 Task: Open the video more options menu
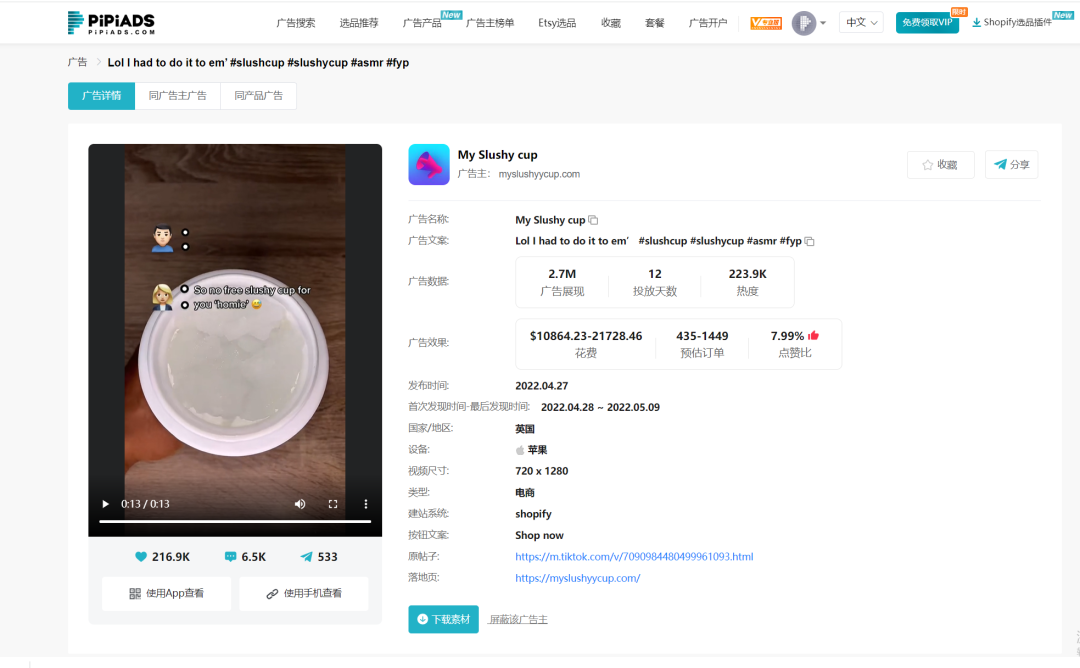[366, 504]
